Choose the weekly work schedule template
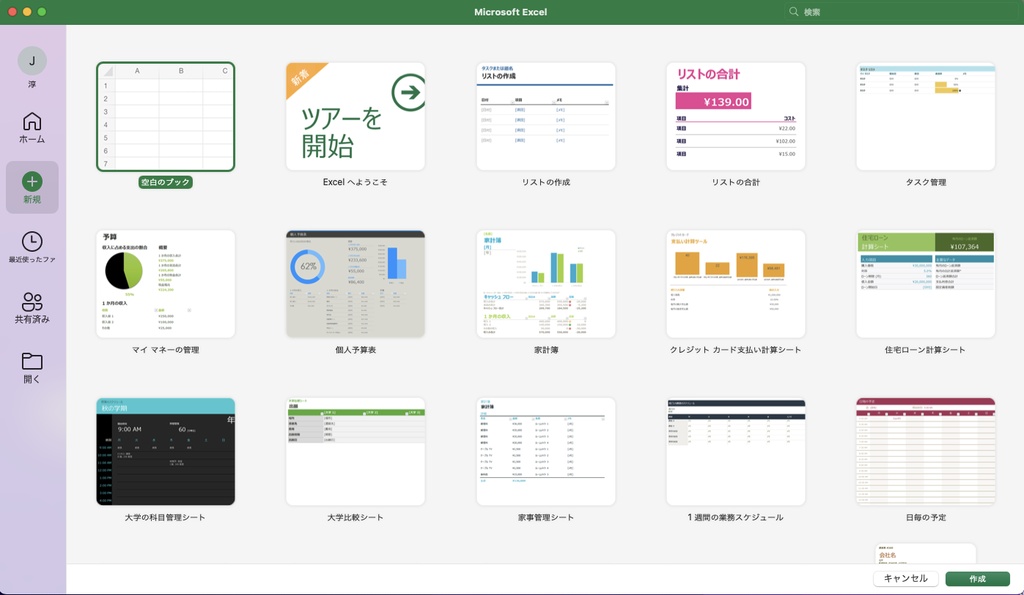 [x=736, y=451]
